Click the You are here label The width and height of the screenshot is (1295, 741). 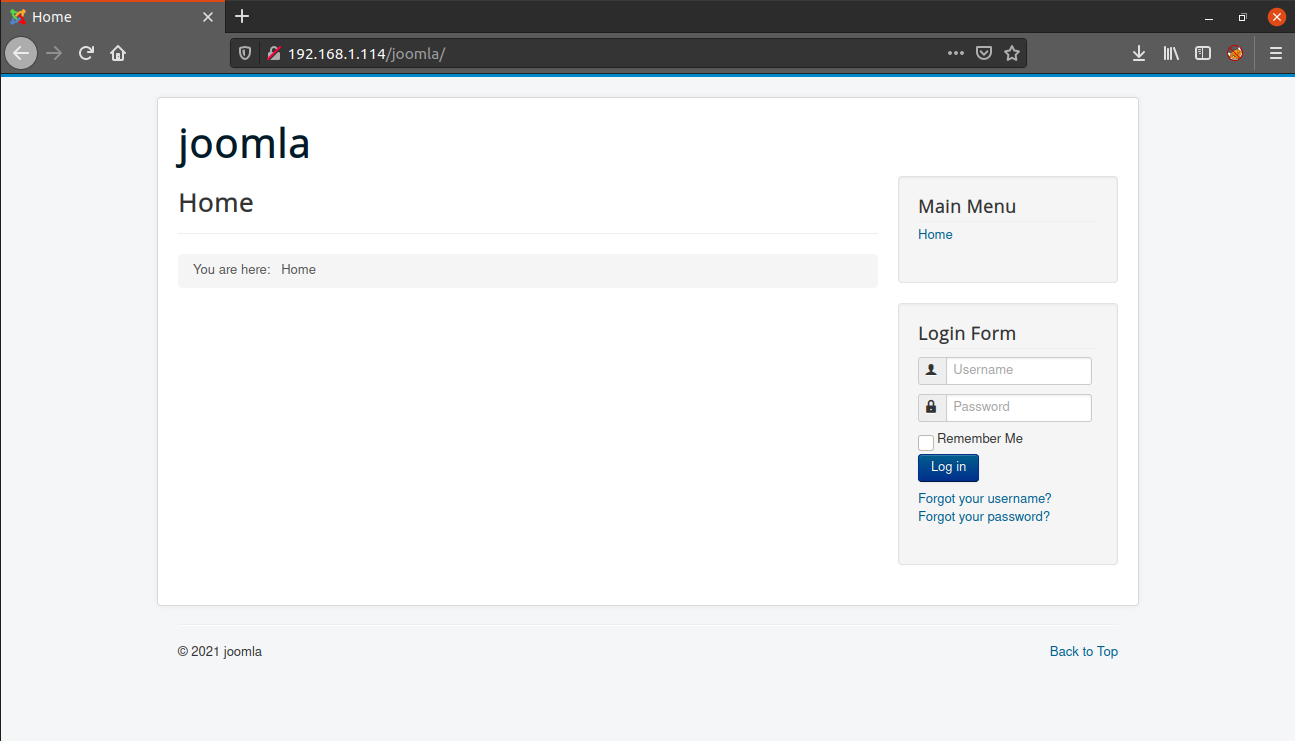232,269
